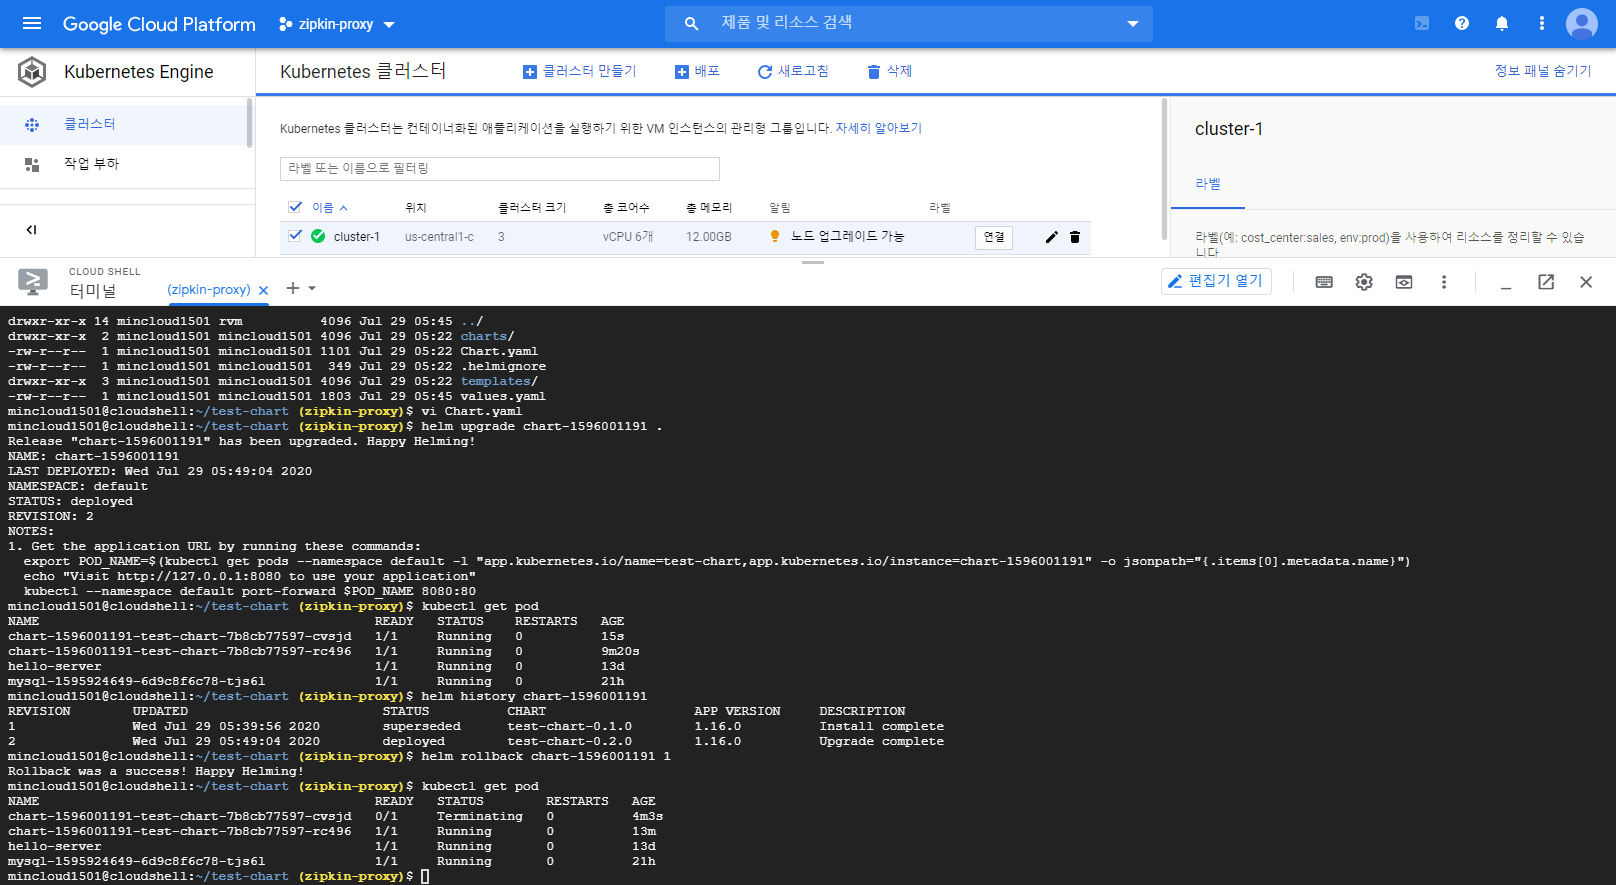Click the magnifier search icon
Screen dimensions: 1616x885
[x=691, y=23]
